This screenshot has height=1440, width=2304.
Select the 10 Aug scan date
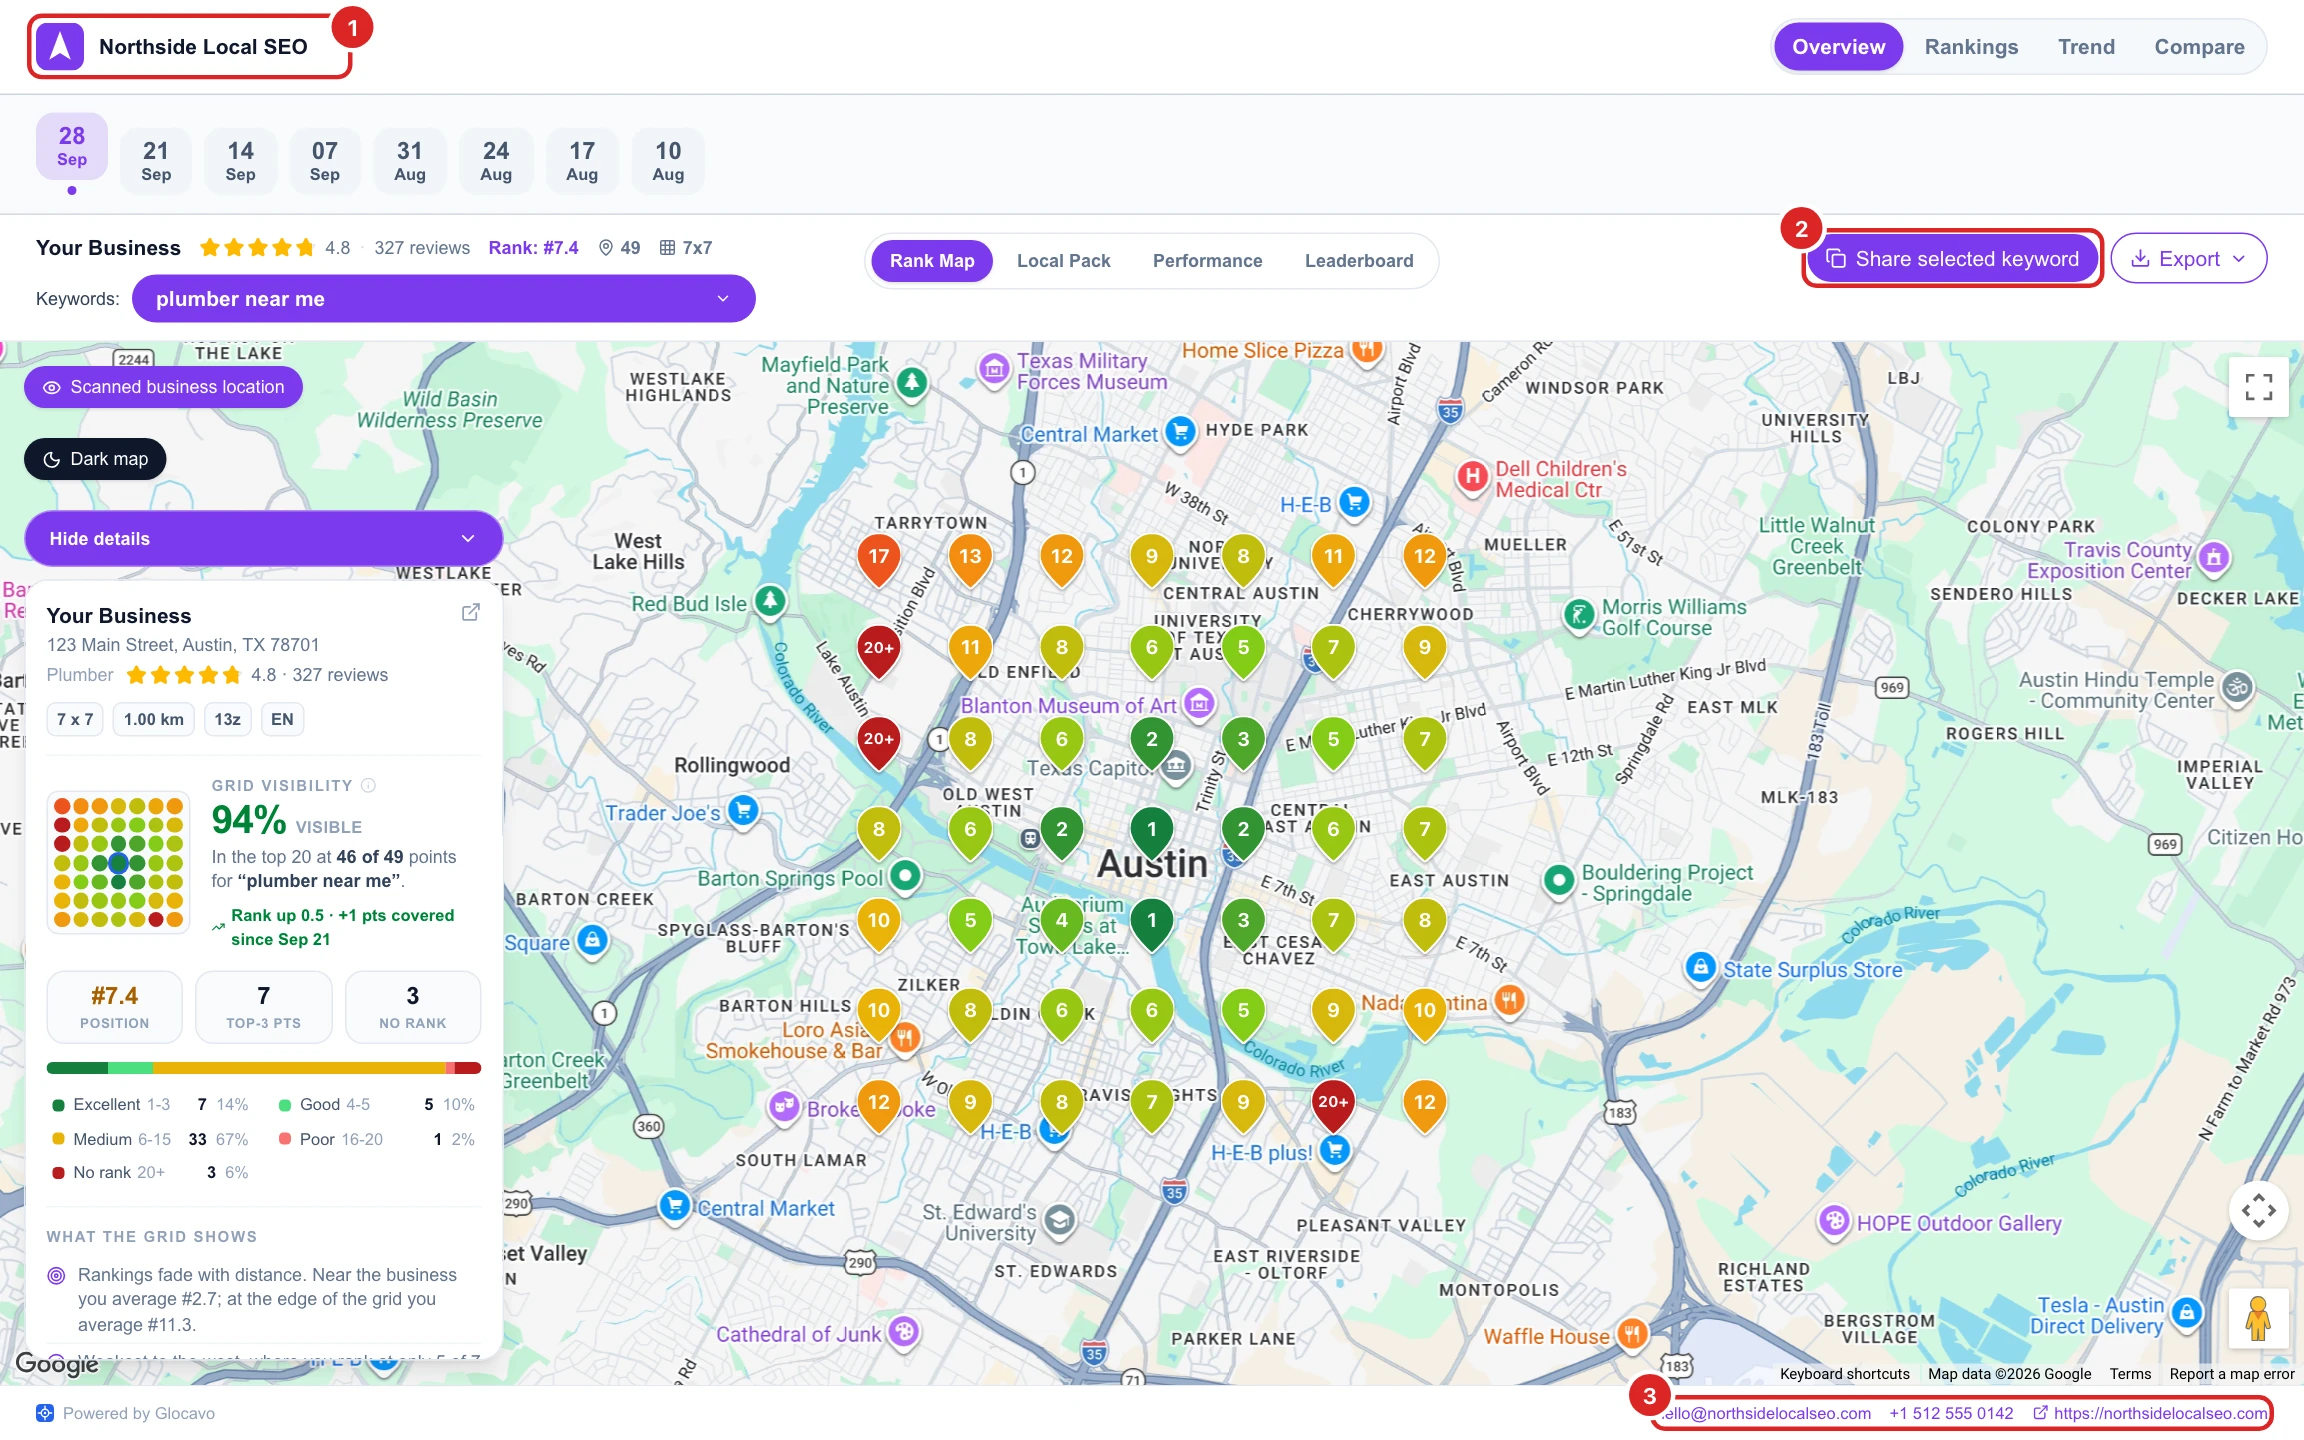click(x=668, y=161)
